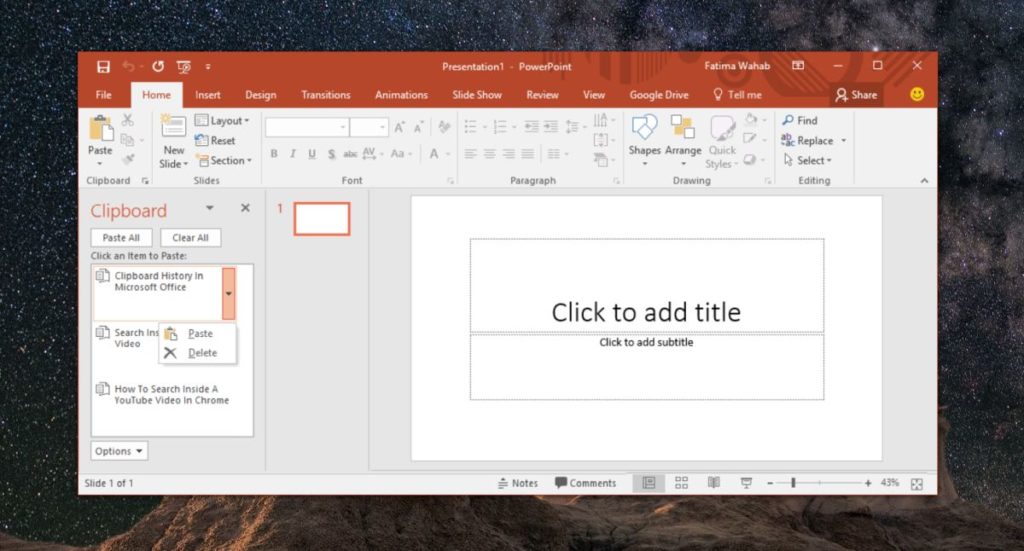Open the font name combo box
The height and width of the screenshot is (551, 1024).
coord(305,127)
